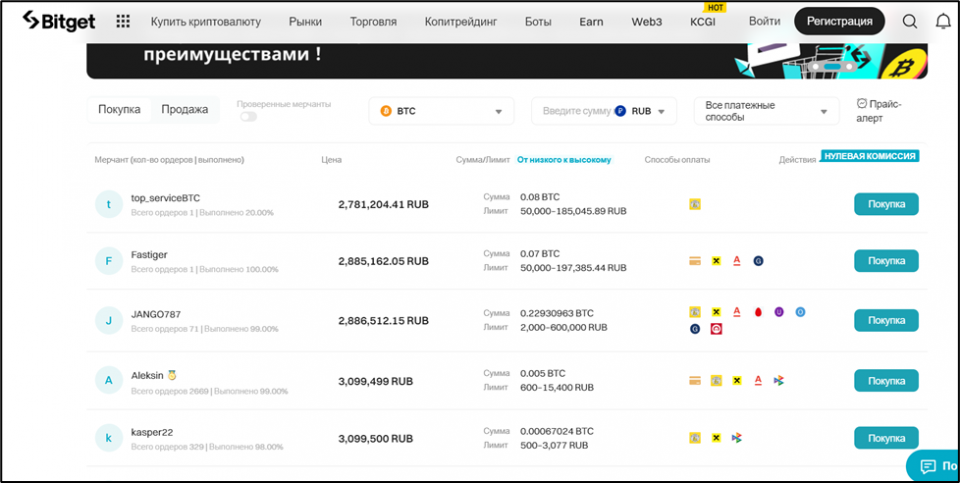Toggle the Проверенные мерчанты switch
Screen dimensions: 960x483
[x=248, y=117]
